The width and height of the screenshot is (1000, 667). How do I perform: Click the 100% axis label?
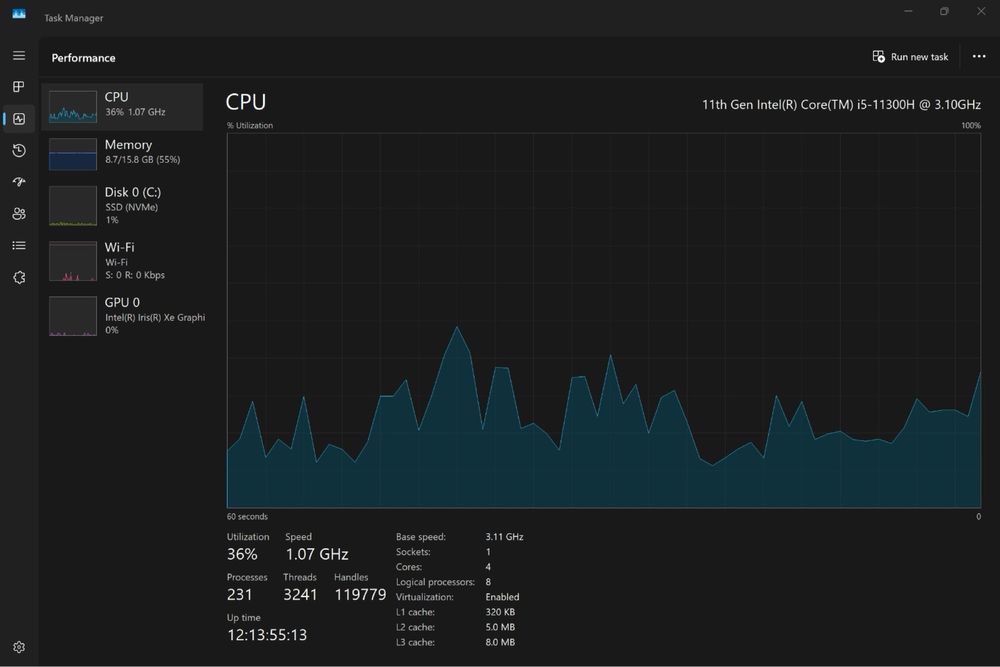(x=971, y=126)
